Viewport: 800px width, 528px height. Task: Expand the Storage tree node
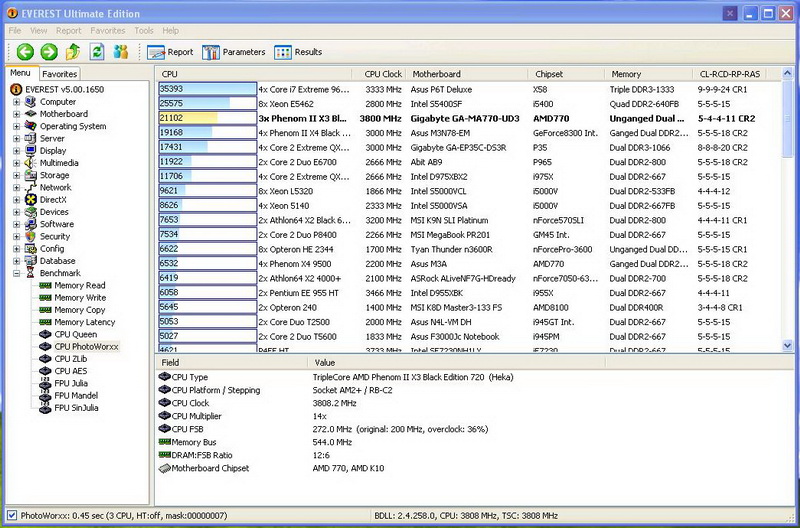coord(16,175)
